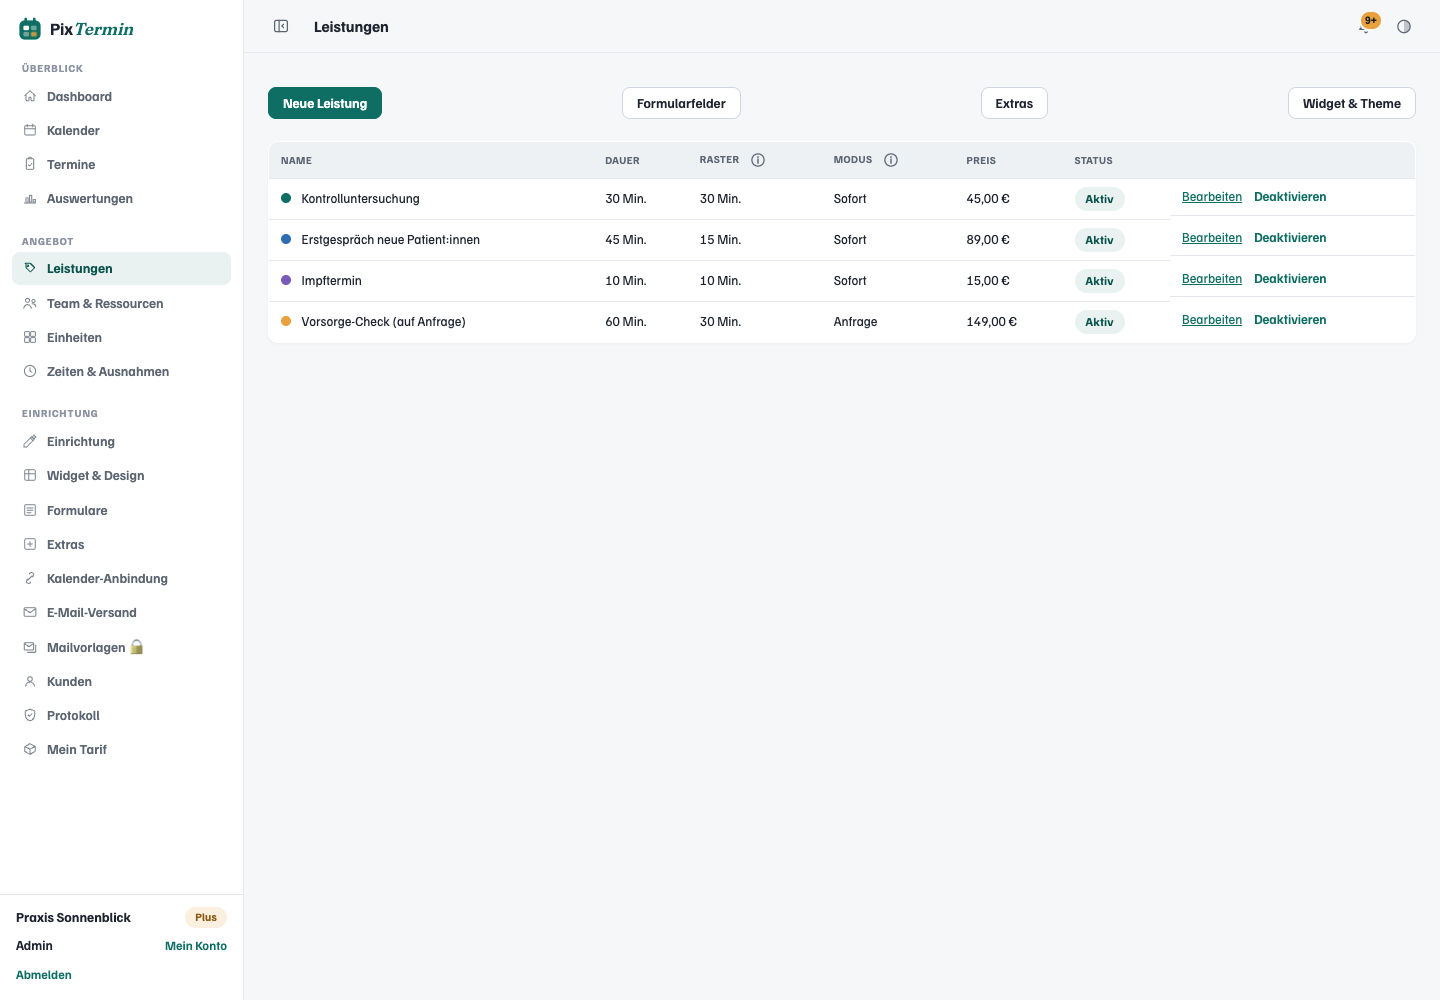Open Zeiten & Ausnahmen page
This screenshot has width=1440, height=1000.
(121, 372)
